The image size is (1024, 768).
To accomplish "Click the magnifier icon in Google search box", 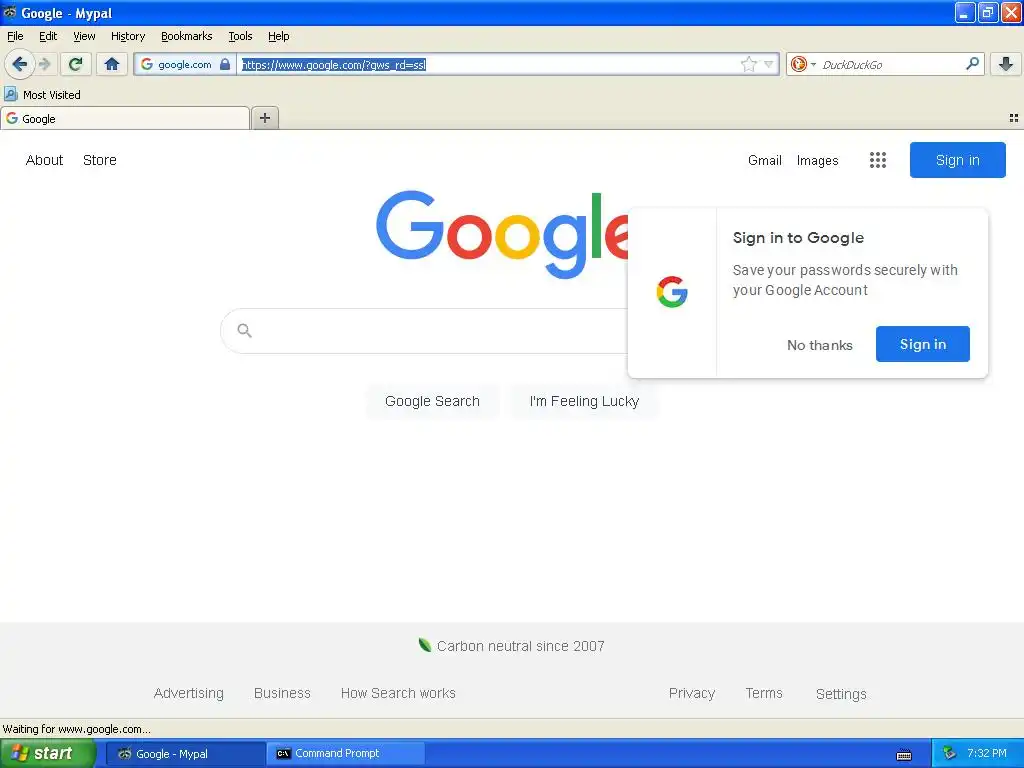I will [244, 330].
